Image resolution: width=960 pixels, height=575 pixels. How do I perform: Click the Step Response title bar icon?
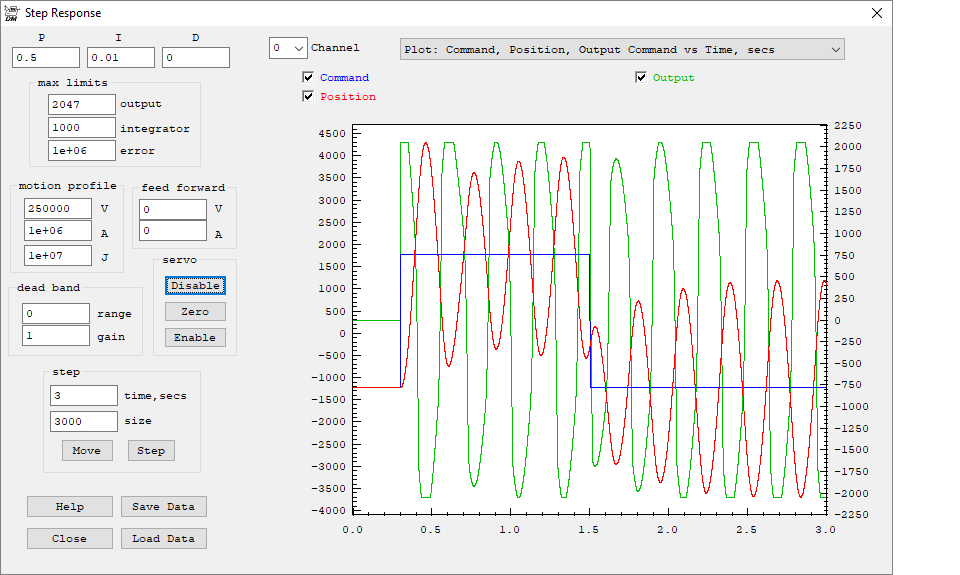click(x=12, y=13)
